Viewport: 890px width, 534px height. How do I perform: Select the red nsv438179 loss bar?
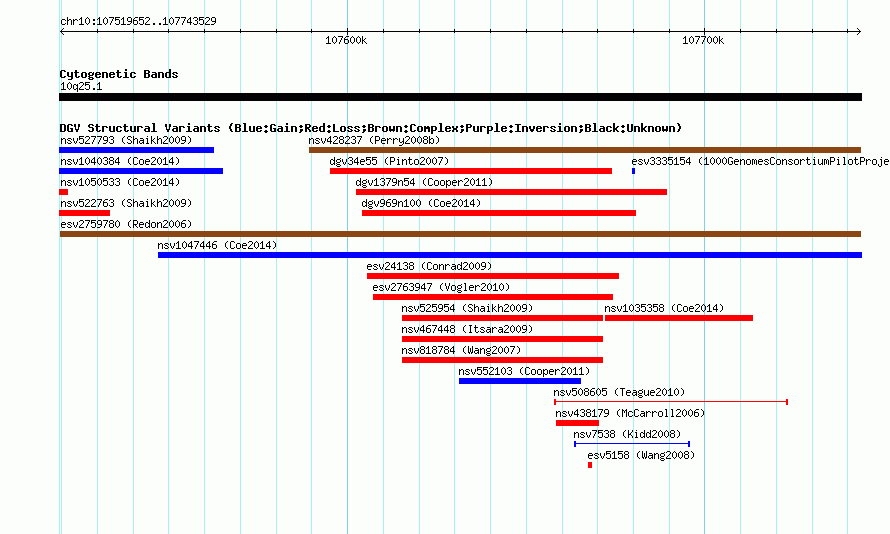pyautogui.click(x=577, y=423)
